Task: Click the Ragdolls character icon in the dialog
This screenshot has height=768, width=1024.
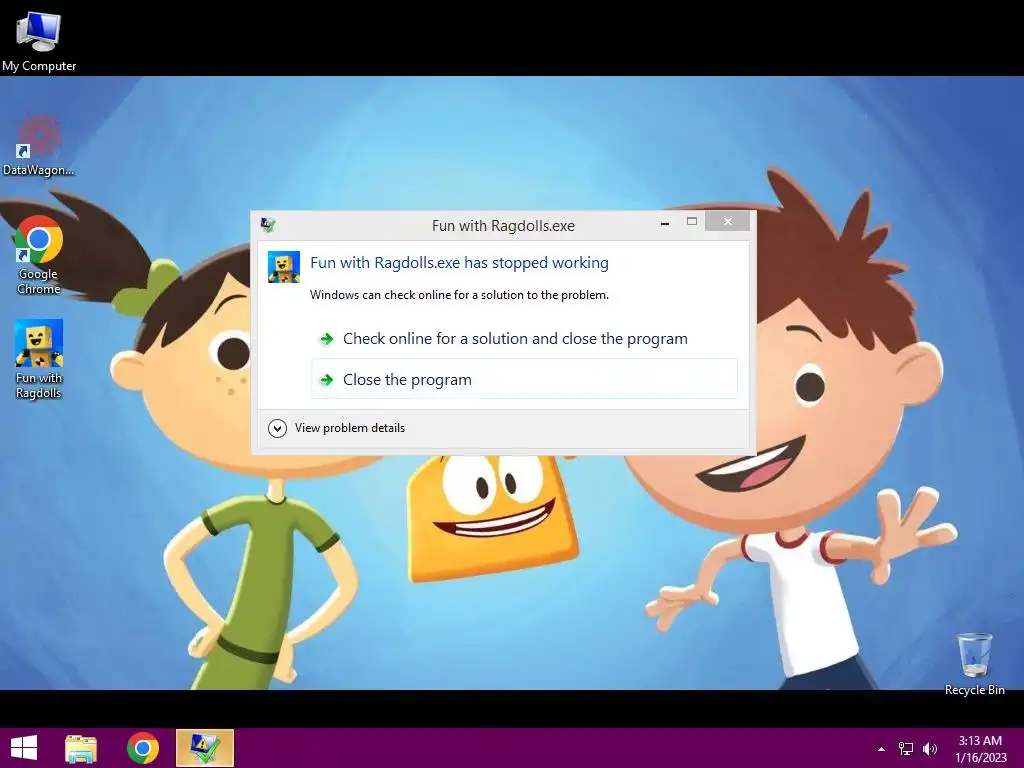Action: 283,266
